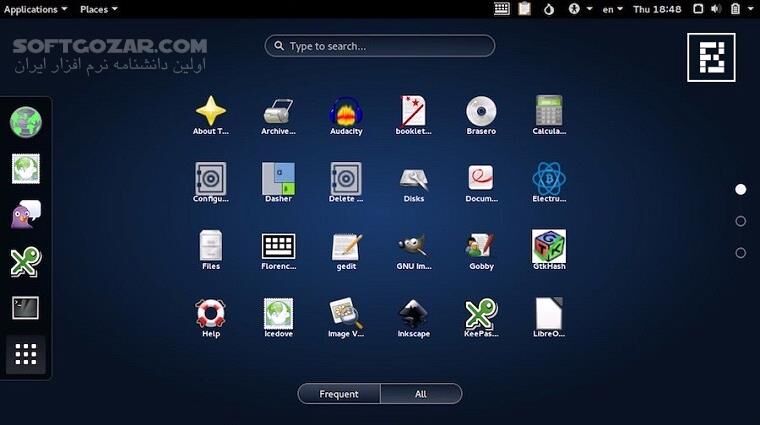
Task: Launch the KeePassX app from the grid
Action: 481,314
